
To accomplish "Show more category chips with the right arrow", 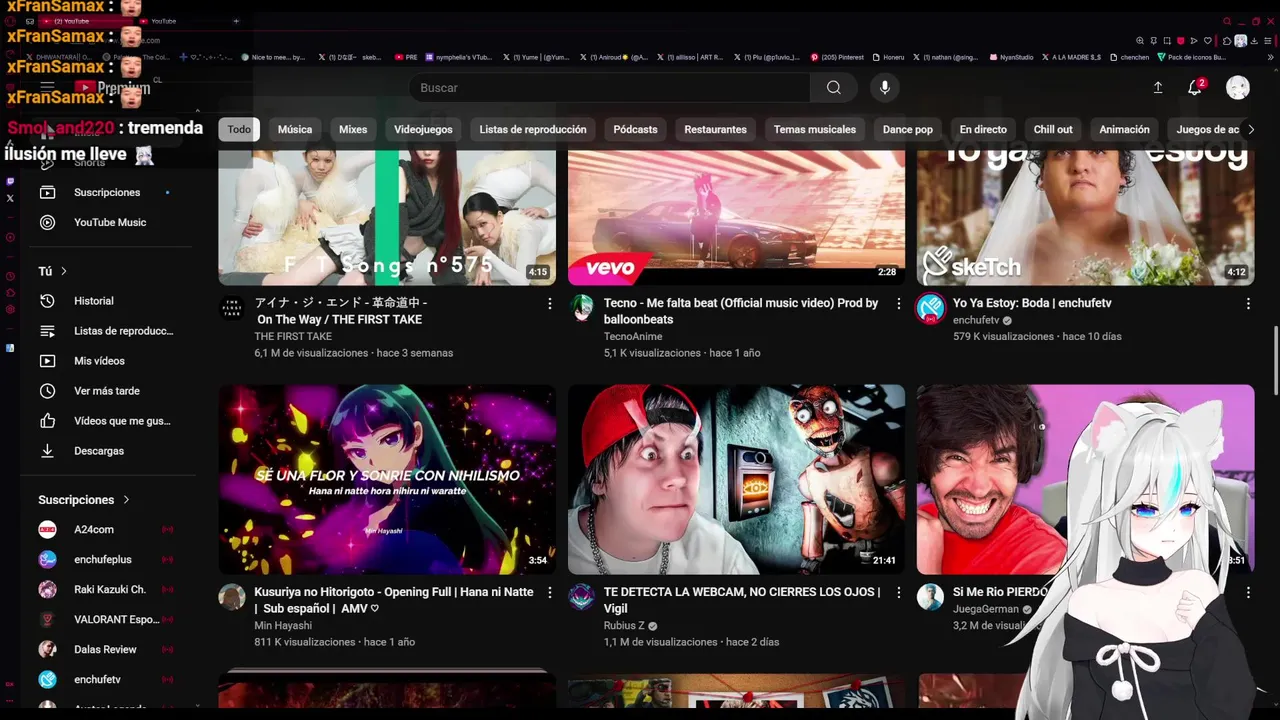I will [1250, 129].
